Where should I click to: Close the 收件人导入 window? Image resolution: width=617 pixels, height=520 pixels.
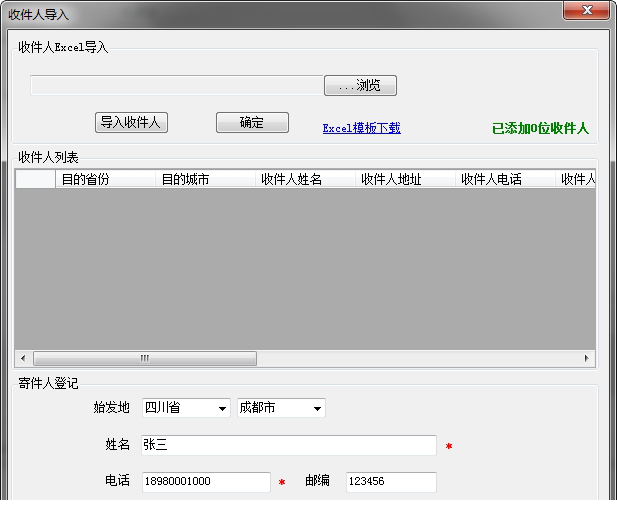pyautogui.click(x=586, y=10)
